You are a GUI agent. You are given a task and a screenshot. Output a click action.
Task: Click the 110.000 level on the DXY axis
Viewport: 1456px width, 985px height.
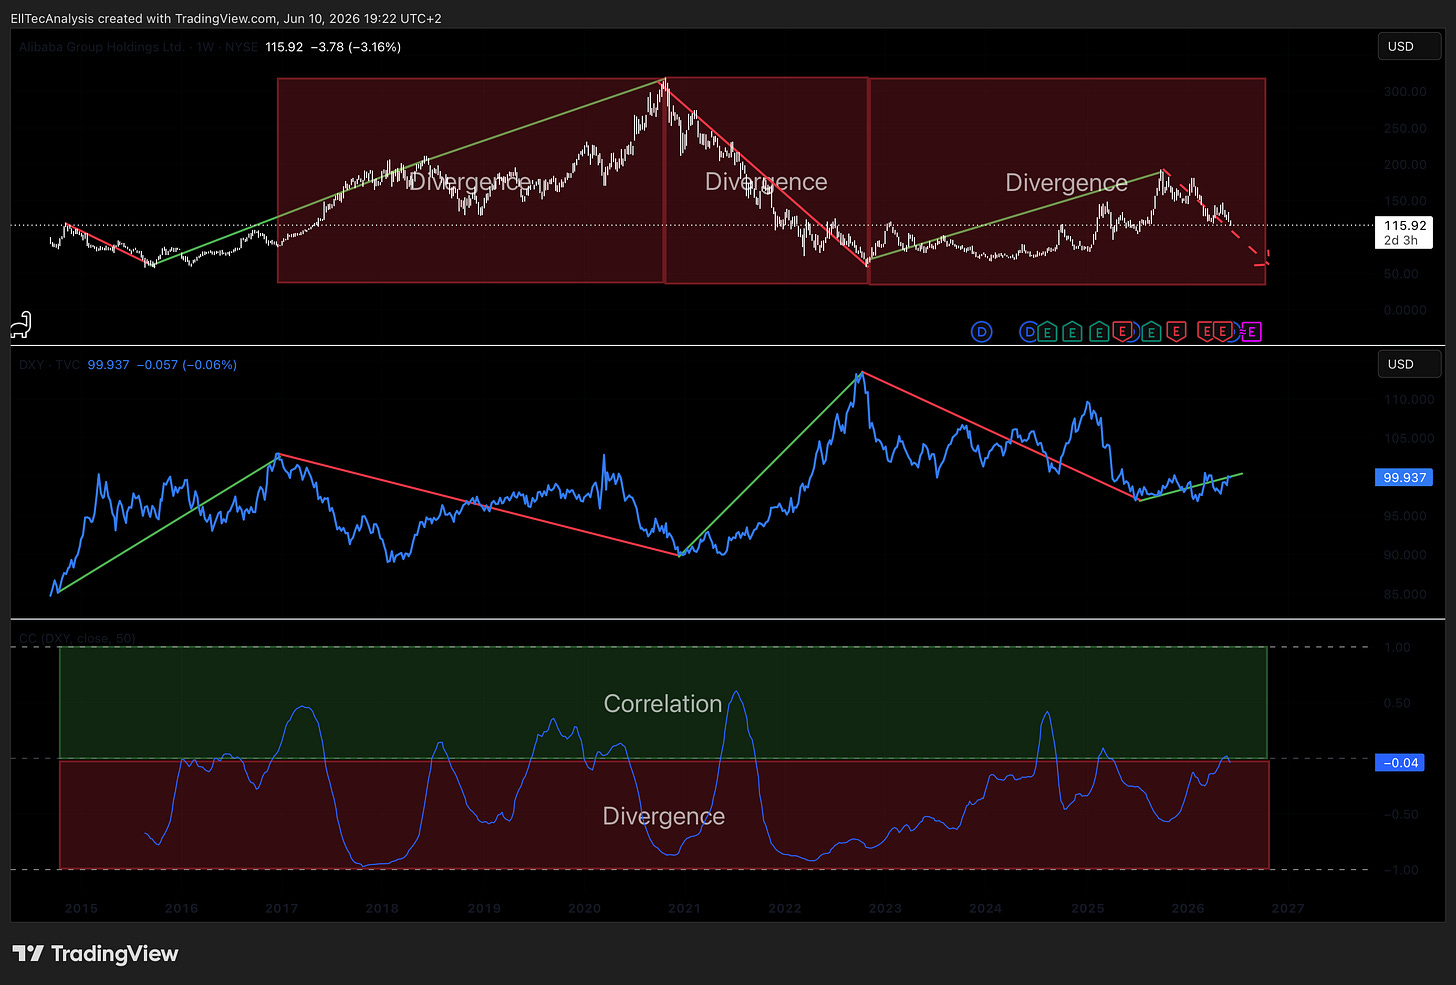(x=1409, y=399)
